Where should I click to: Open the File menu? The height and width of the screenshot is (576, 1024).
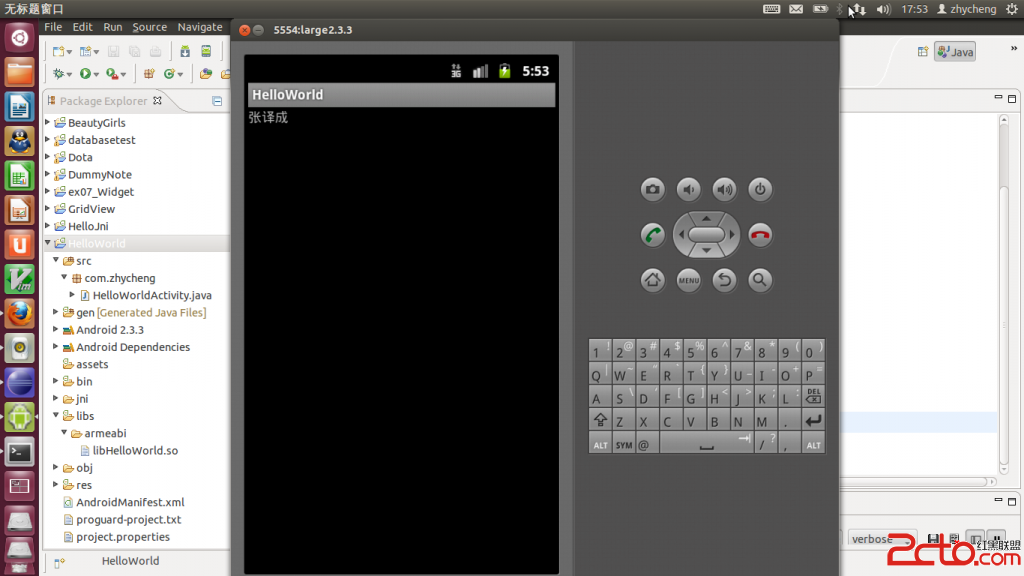pyautogui.click(x=53, y=27)
